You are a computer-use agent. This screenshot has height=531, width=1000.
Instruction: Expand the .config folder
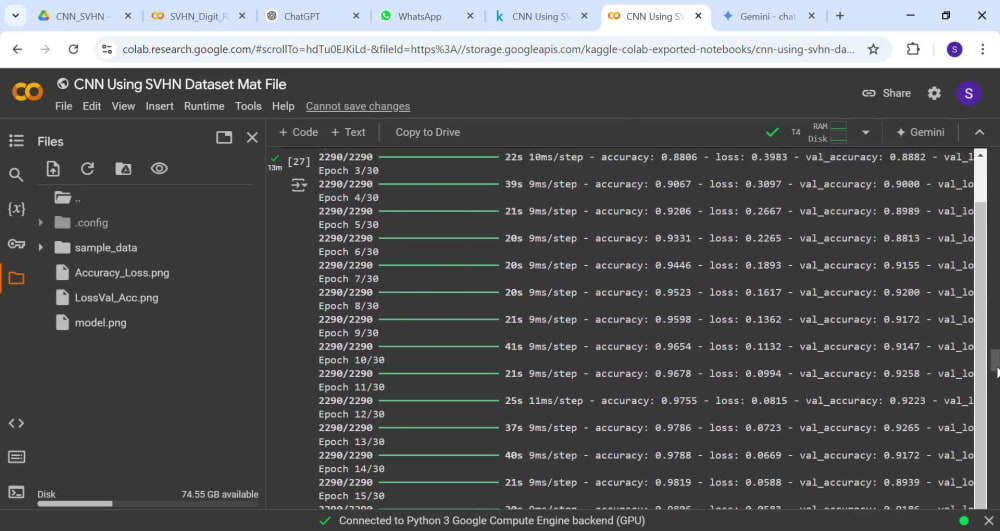click(41, 222)
